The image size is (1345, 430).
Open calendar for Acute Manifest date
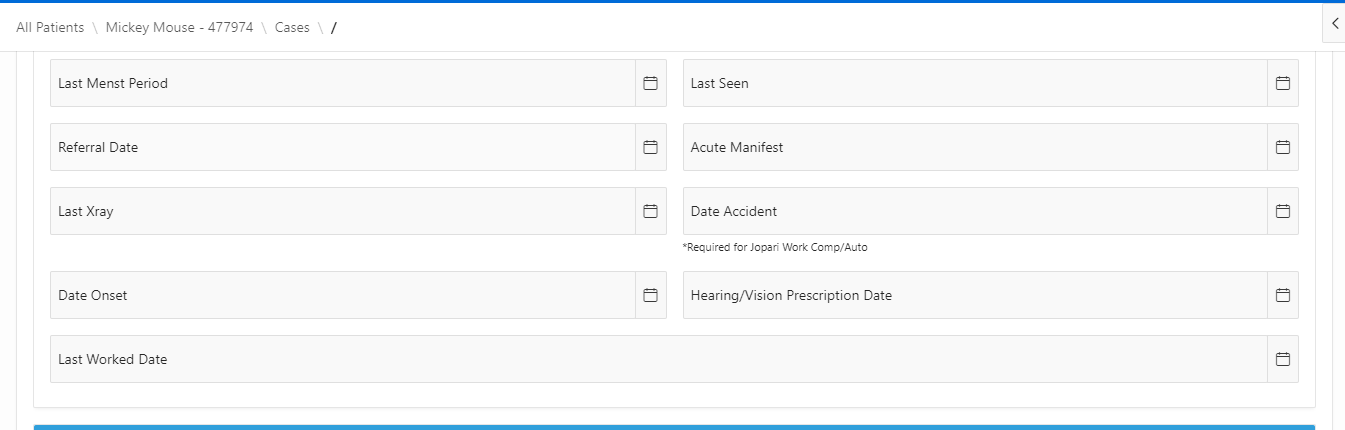click(x=1282, y=147)
